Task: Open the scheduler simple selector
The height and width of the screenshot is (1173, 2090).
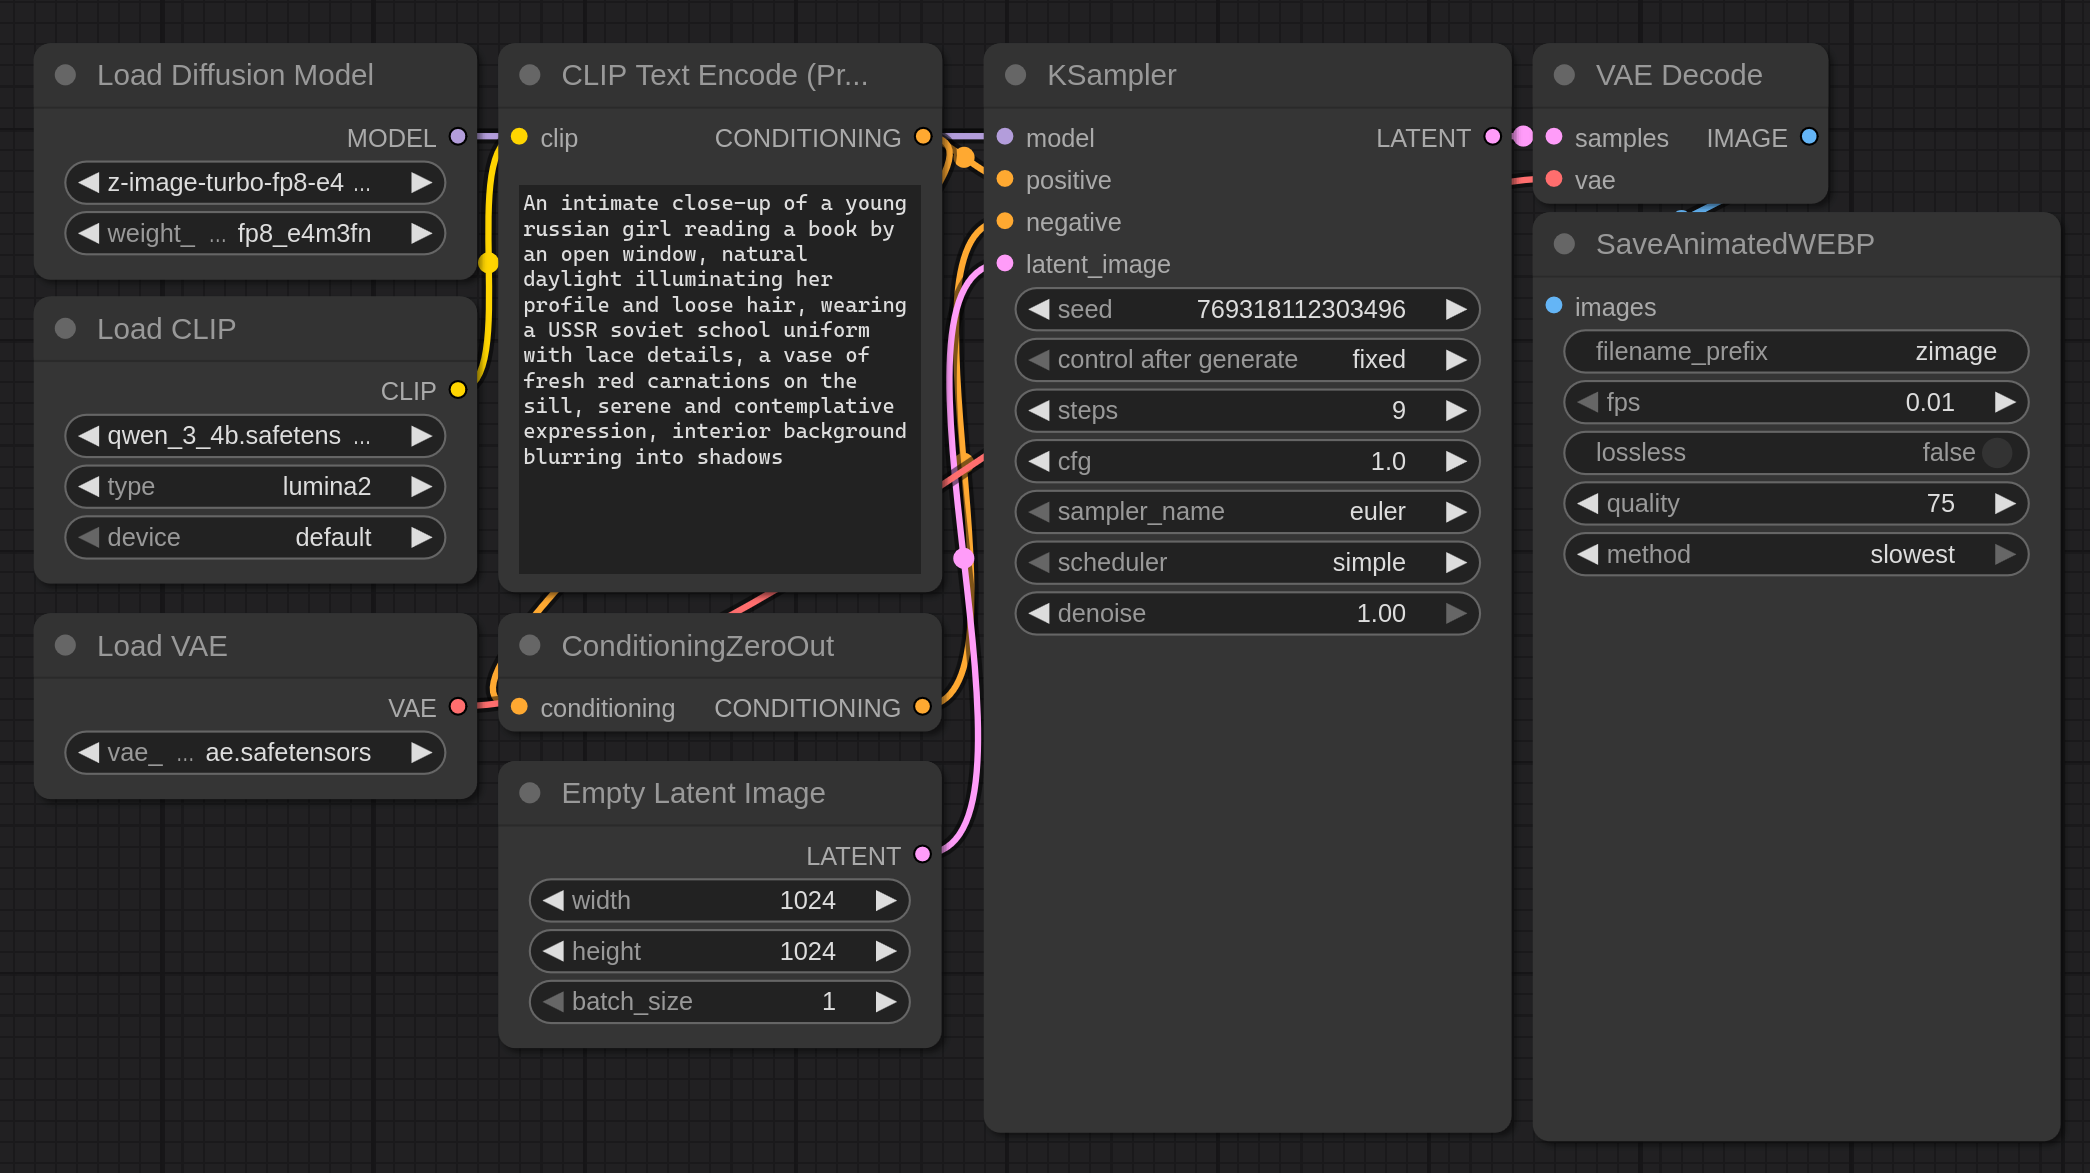Action: [1246, 563]
